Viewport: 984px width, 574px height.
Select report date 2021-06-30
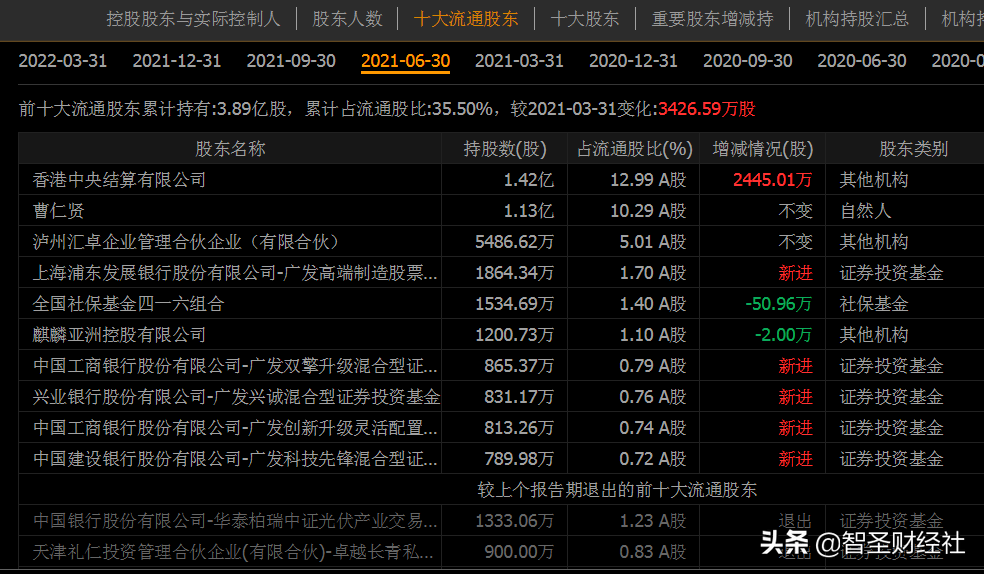click(405, 61)
